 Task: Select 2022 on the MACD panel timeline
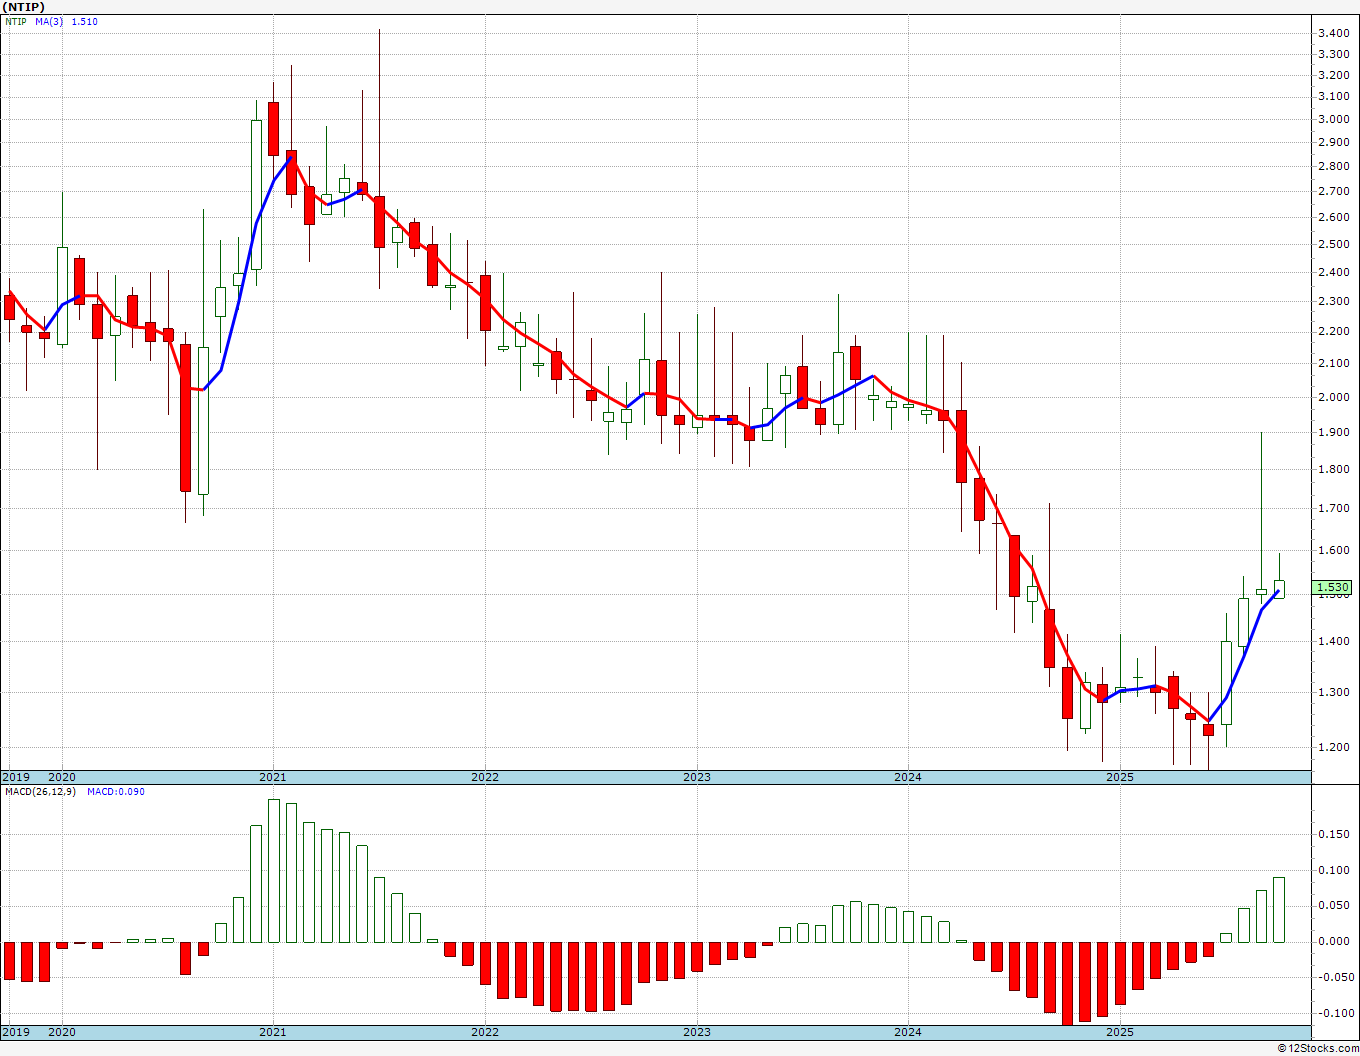tap(485, 1032)
